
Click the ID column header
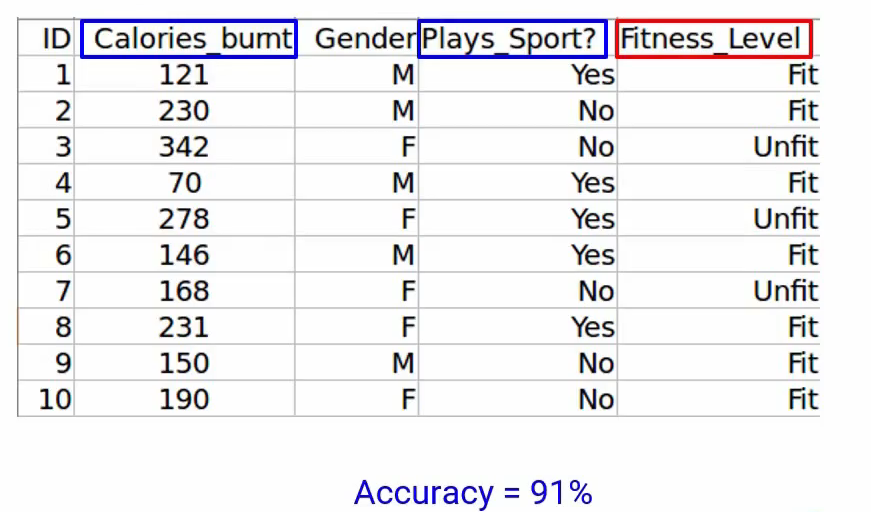point(54,39)
